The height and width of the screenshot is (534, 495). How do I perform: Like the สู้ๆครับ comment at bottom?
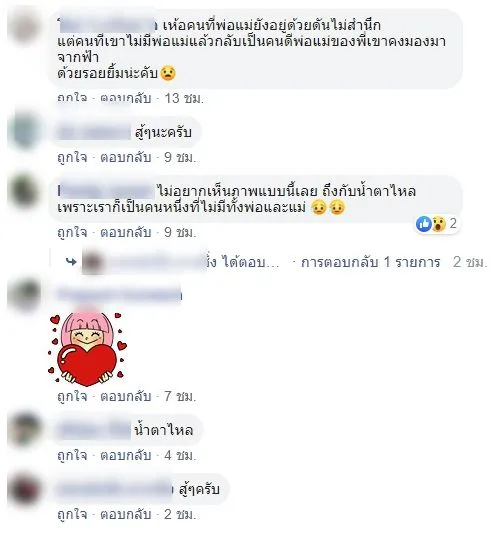(x=72, y=515)
